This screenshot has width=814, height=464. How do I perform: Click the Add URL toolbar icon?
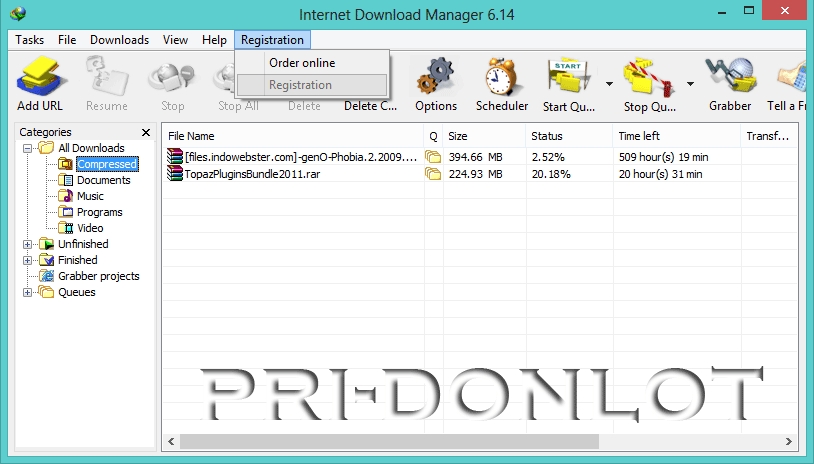tap(40, 78)
